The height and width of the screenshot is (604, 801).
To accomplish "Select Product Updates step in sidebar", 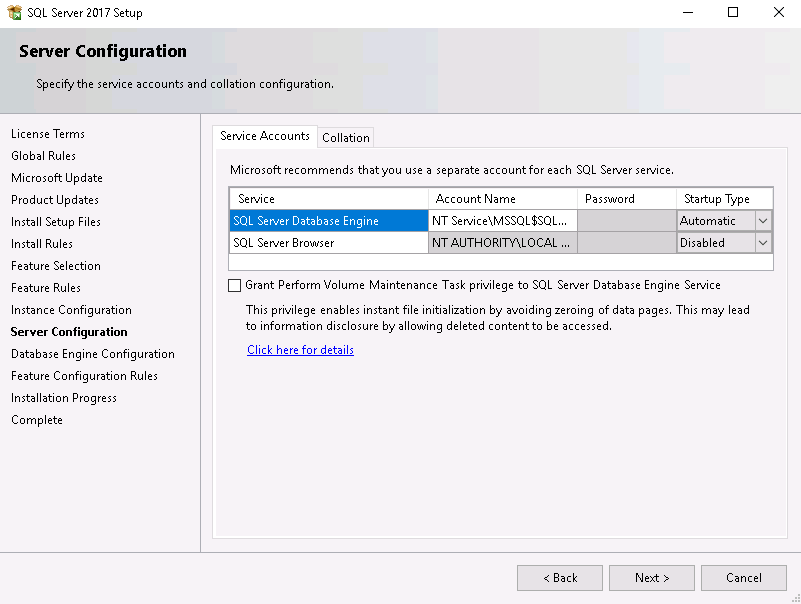I will (55, 200).
